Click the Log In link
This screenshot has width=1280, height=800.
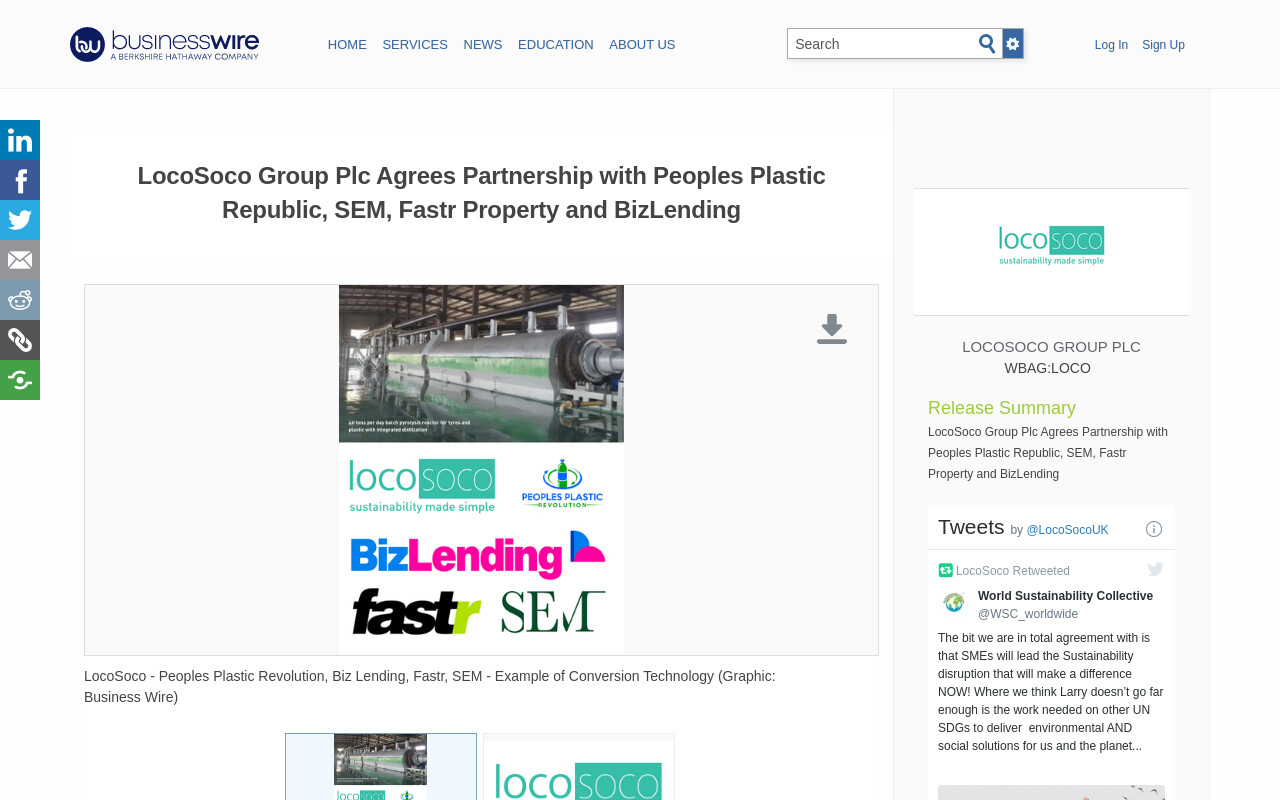pos(1111,45)
